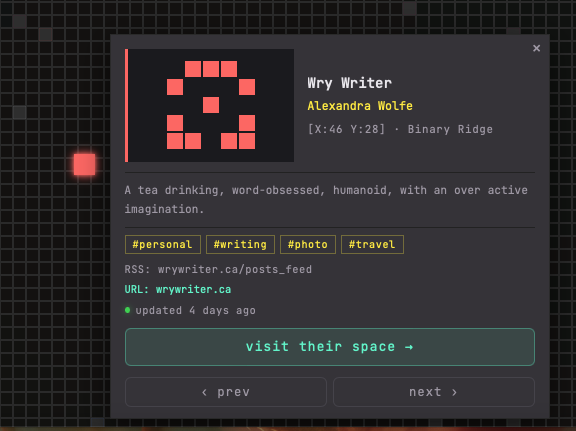Viewport: 576px width, 431px height.
Task: Click the author name Alexandra Wolfe
Action: pos(360,106)
